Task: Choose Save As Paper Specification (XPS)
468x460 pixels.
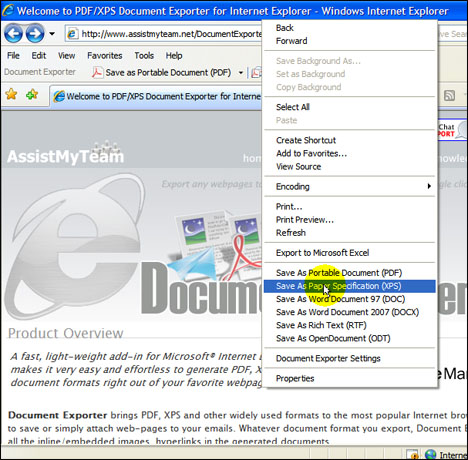Action: pyautogui.click(x=350, y=286)
